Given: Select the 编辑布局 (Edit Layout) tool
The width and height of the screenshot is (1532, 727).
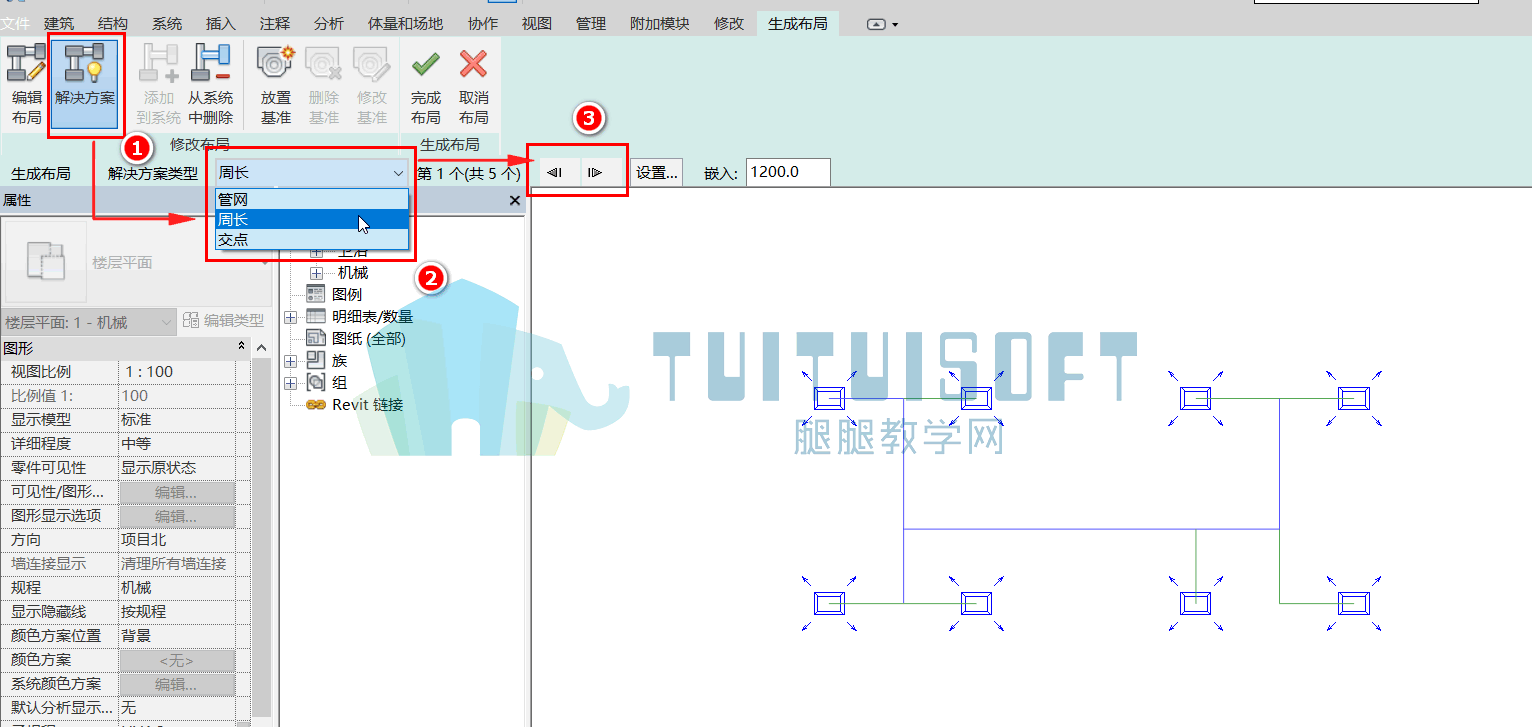Looking at the screenshot, I should pyautogui.click(x=26, y=85).
